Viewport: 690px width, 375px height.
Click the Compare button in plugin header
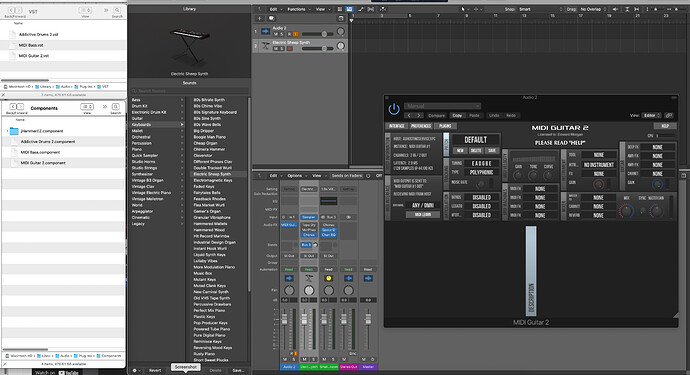pos(437,115)
